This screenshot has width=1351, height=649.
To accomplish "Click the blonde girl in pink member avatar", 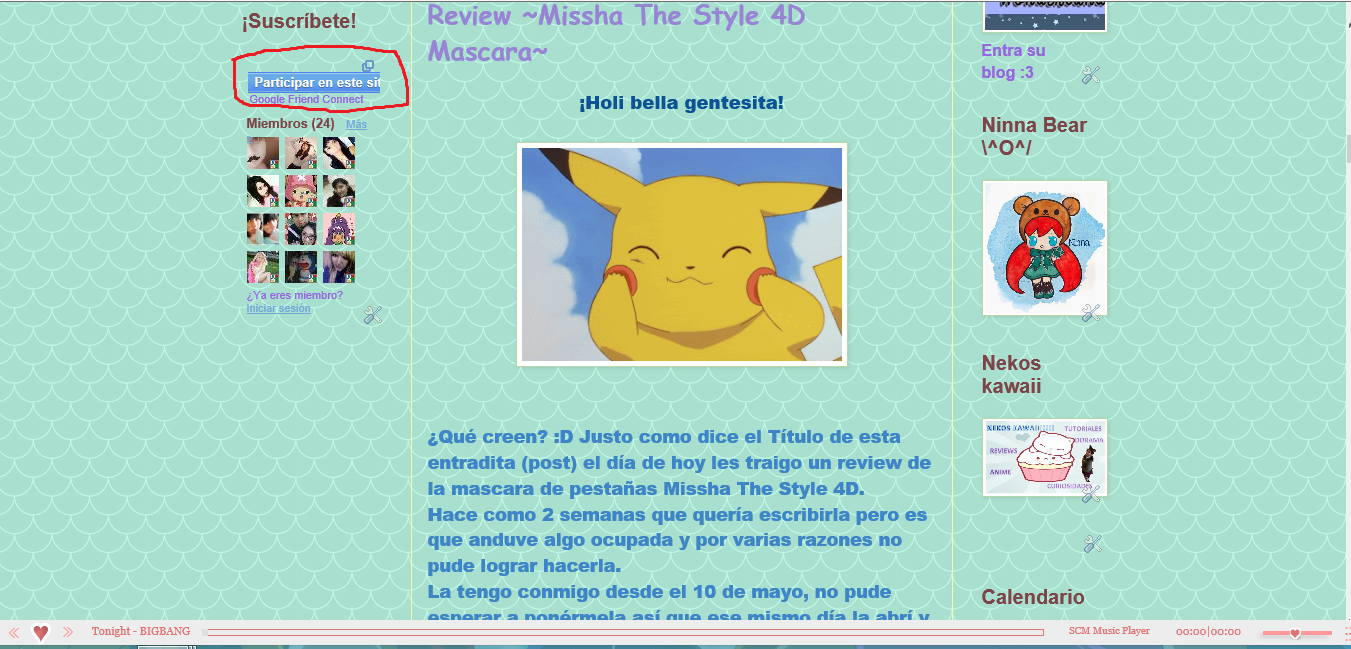I will click(263, 267).
